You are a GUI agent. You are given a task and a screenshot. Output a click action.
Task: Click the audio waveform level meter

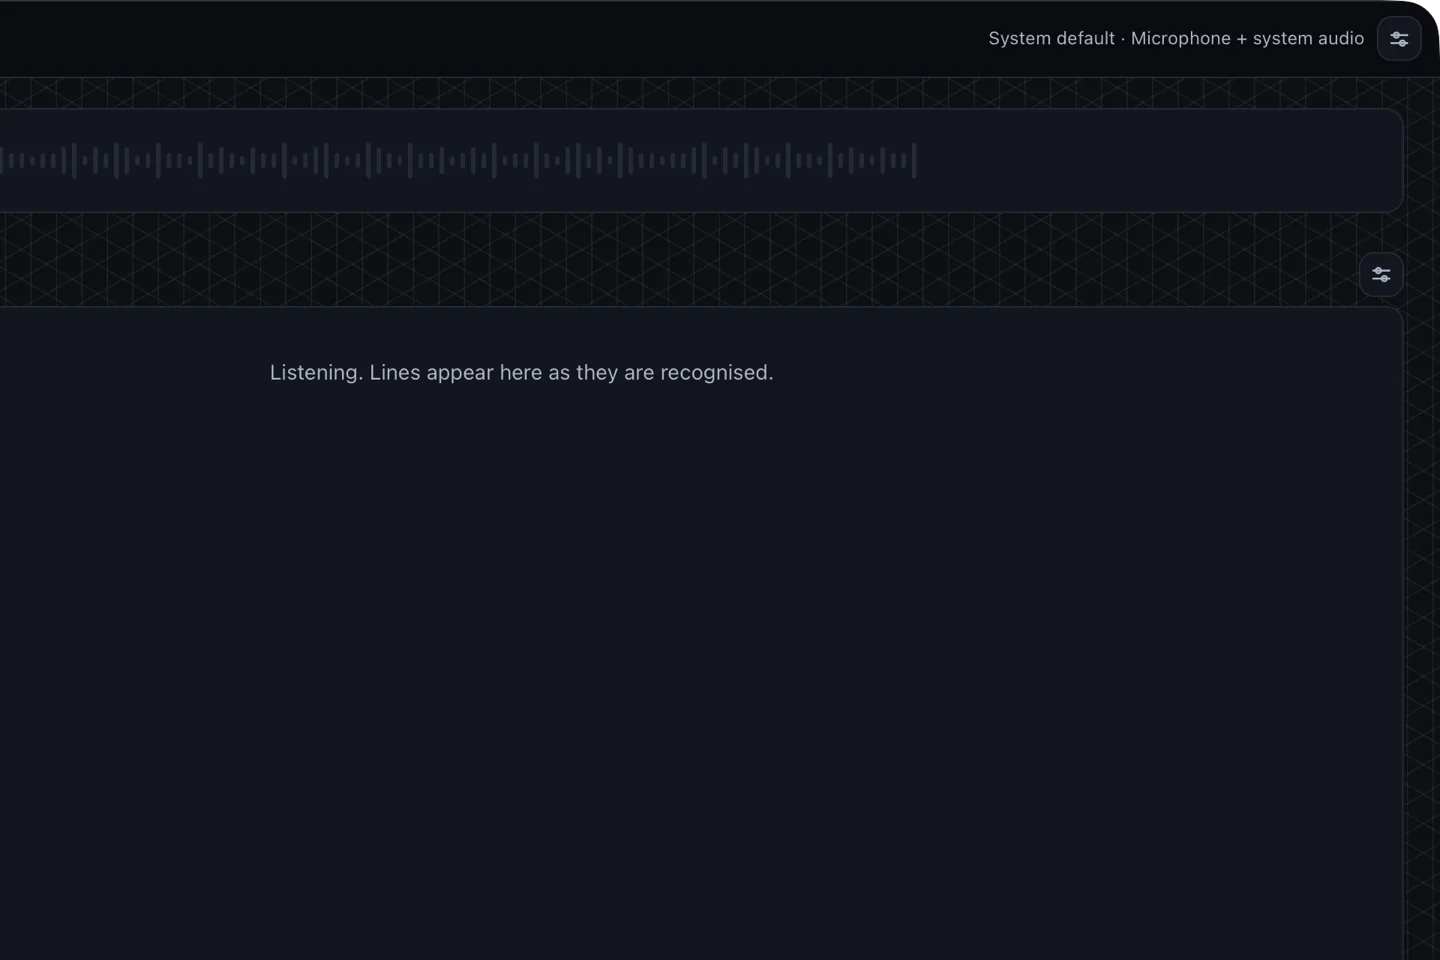[458, 160]
